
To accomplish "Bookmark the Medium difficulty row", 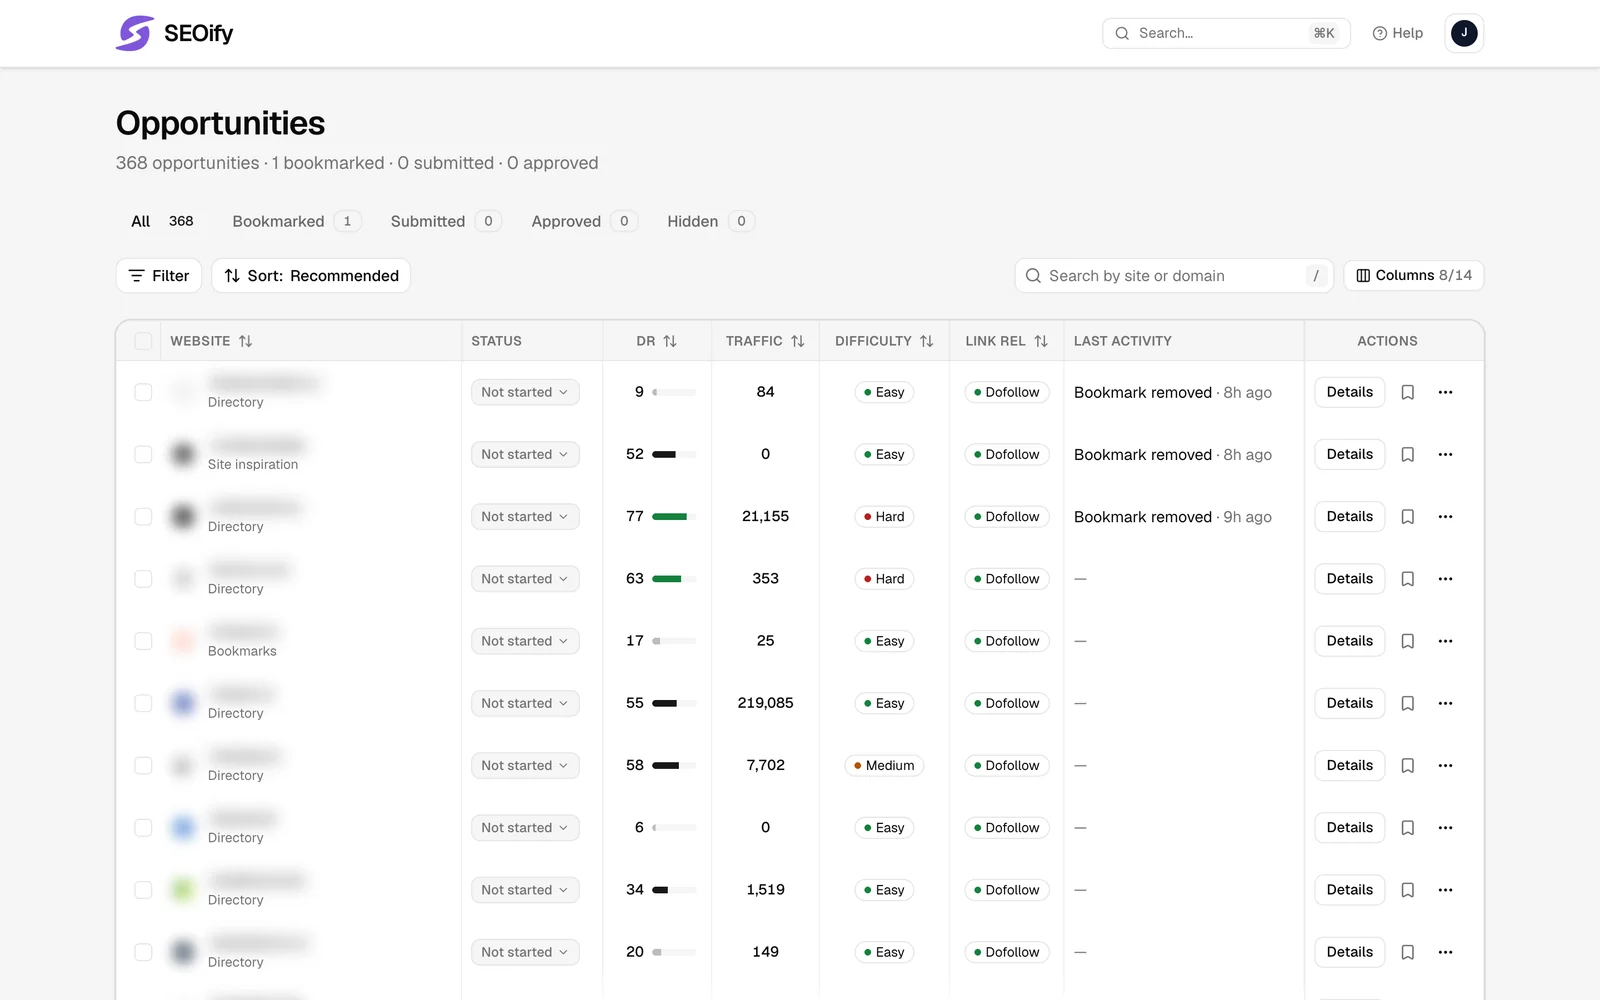I will (x=1408, y=765).
